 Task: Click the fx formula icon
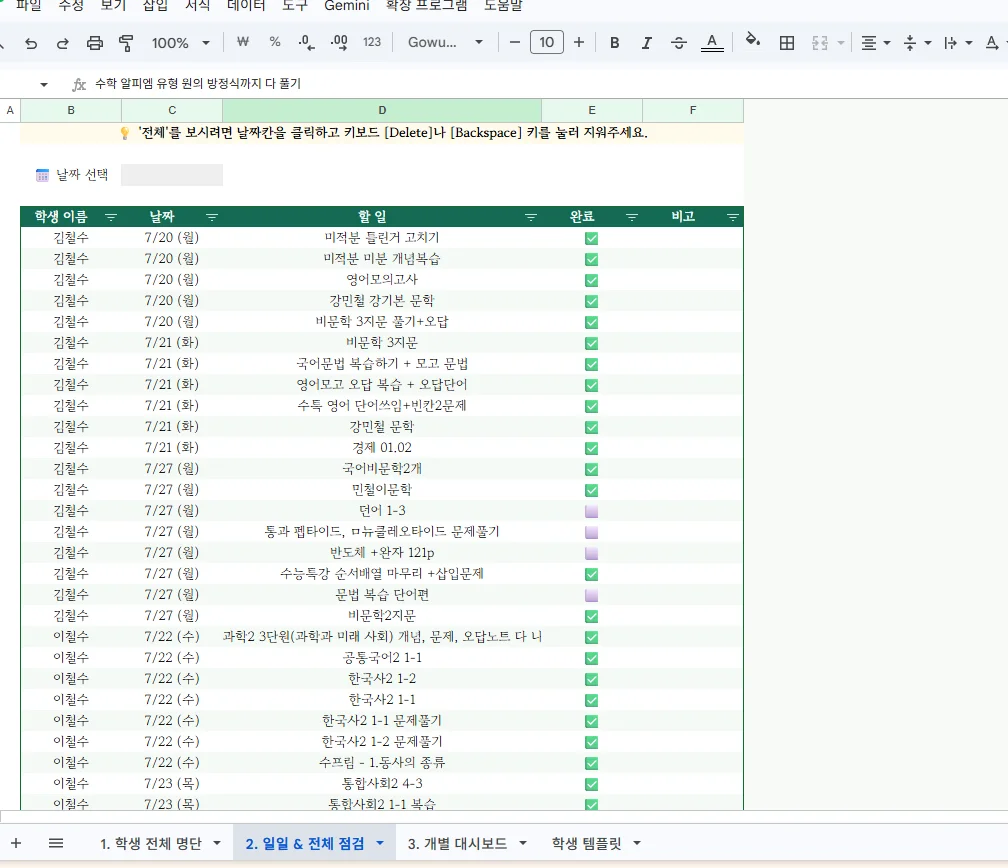tap(78, 84)
